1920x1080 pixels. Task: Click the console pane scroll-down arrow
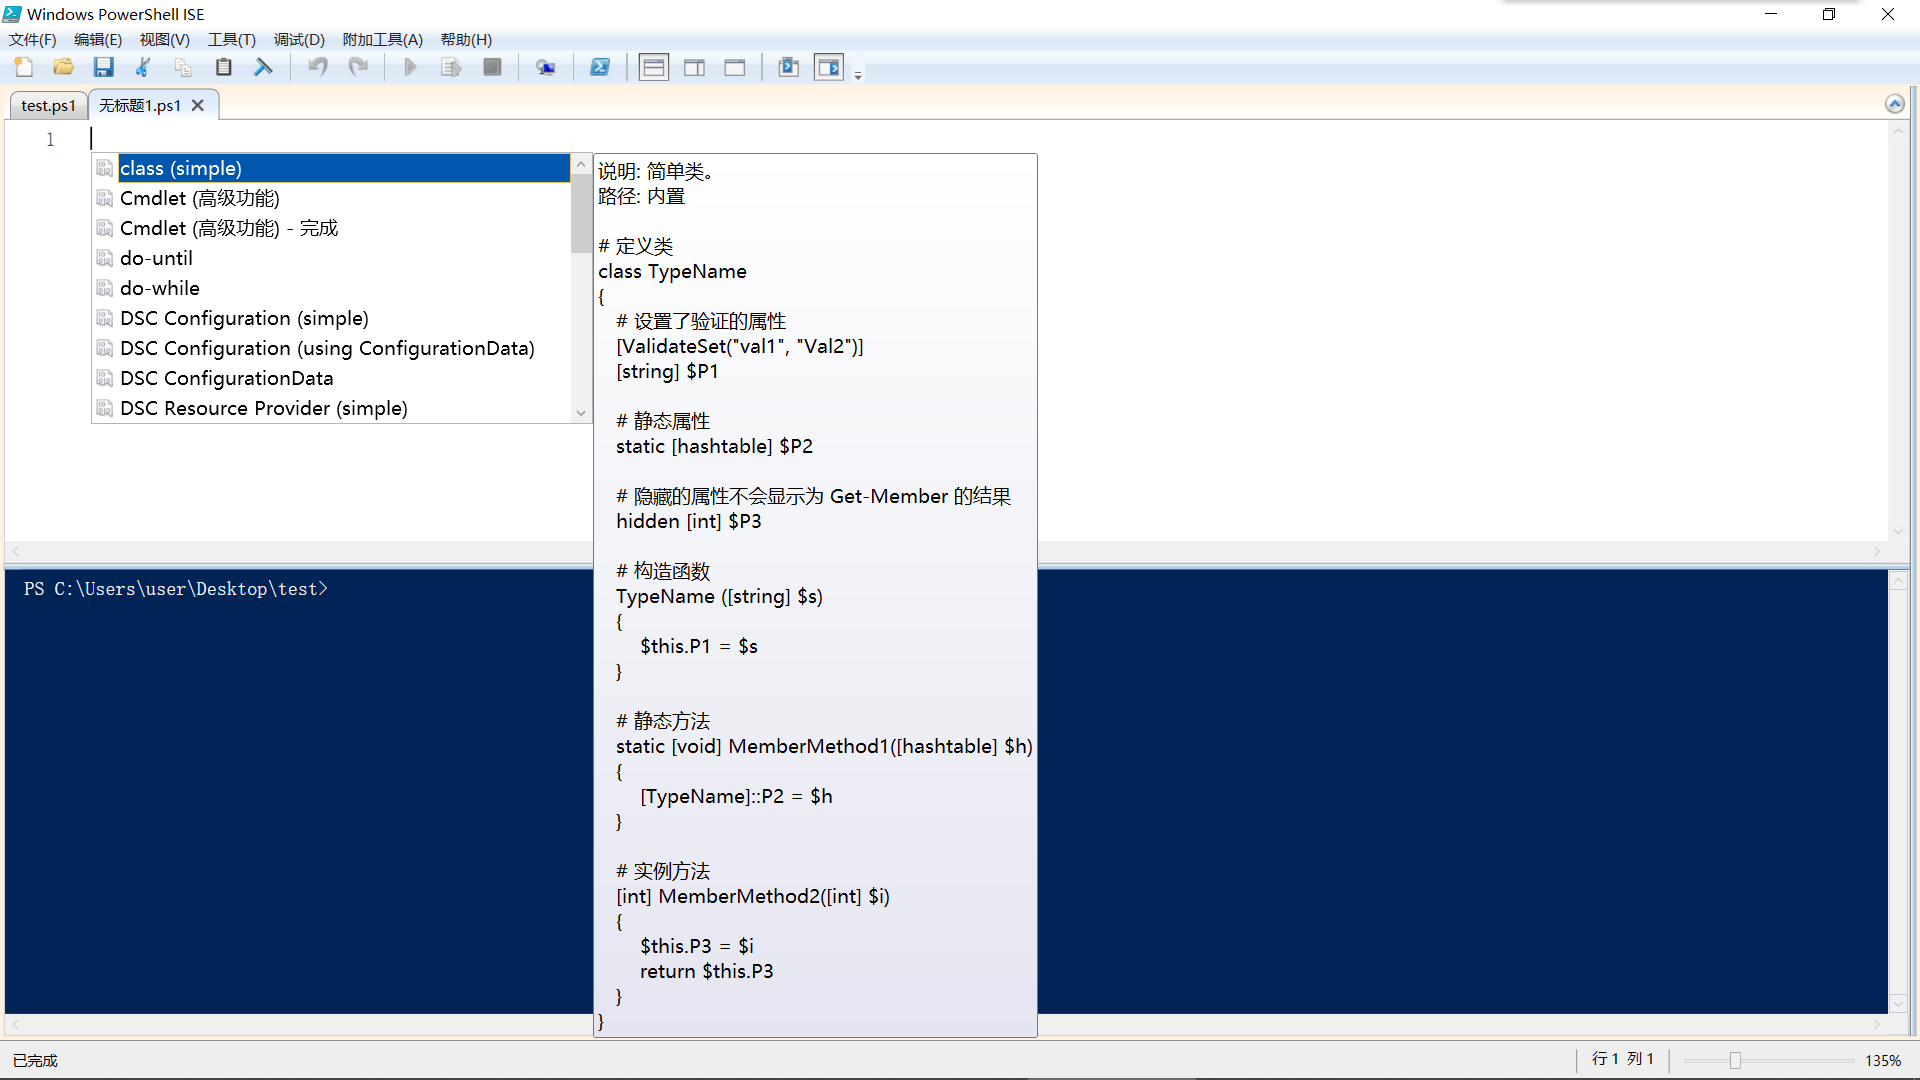click(x=1898, y=1003)
